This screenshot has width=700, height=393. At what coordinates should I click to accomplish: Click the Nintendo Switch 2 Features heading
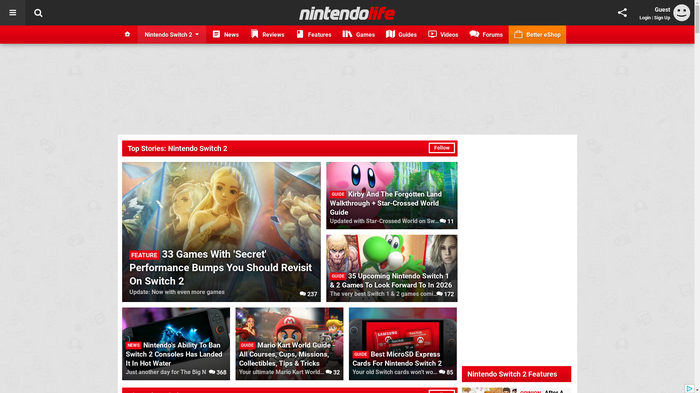(512, 374)
